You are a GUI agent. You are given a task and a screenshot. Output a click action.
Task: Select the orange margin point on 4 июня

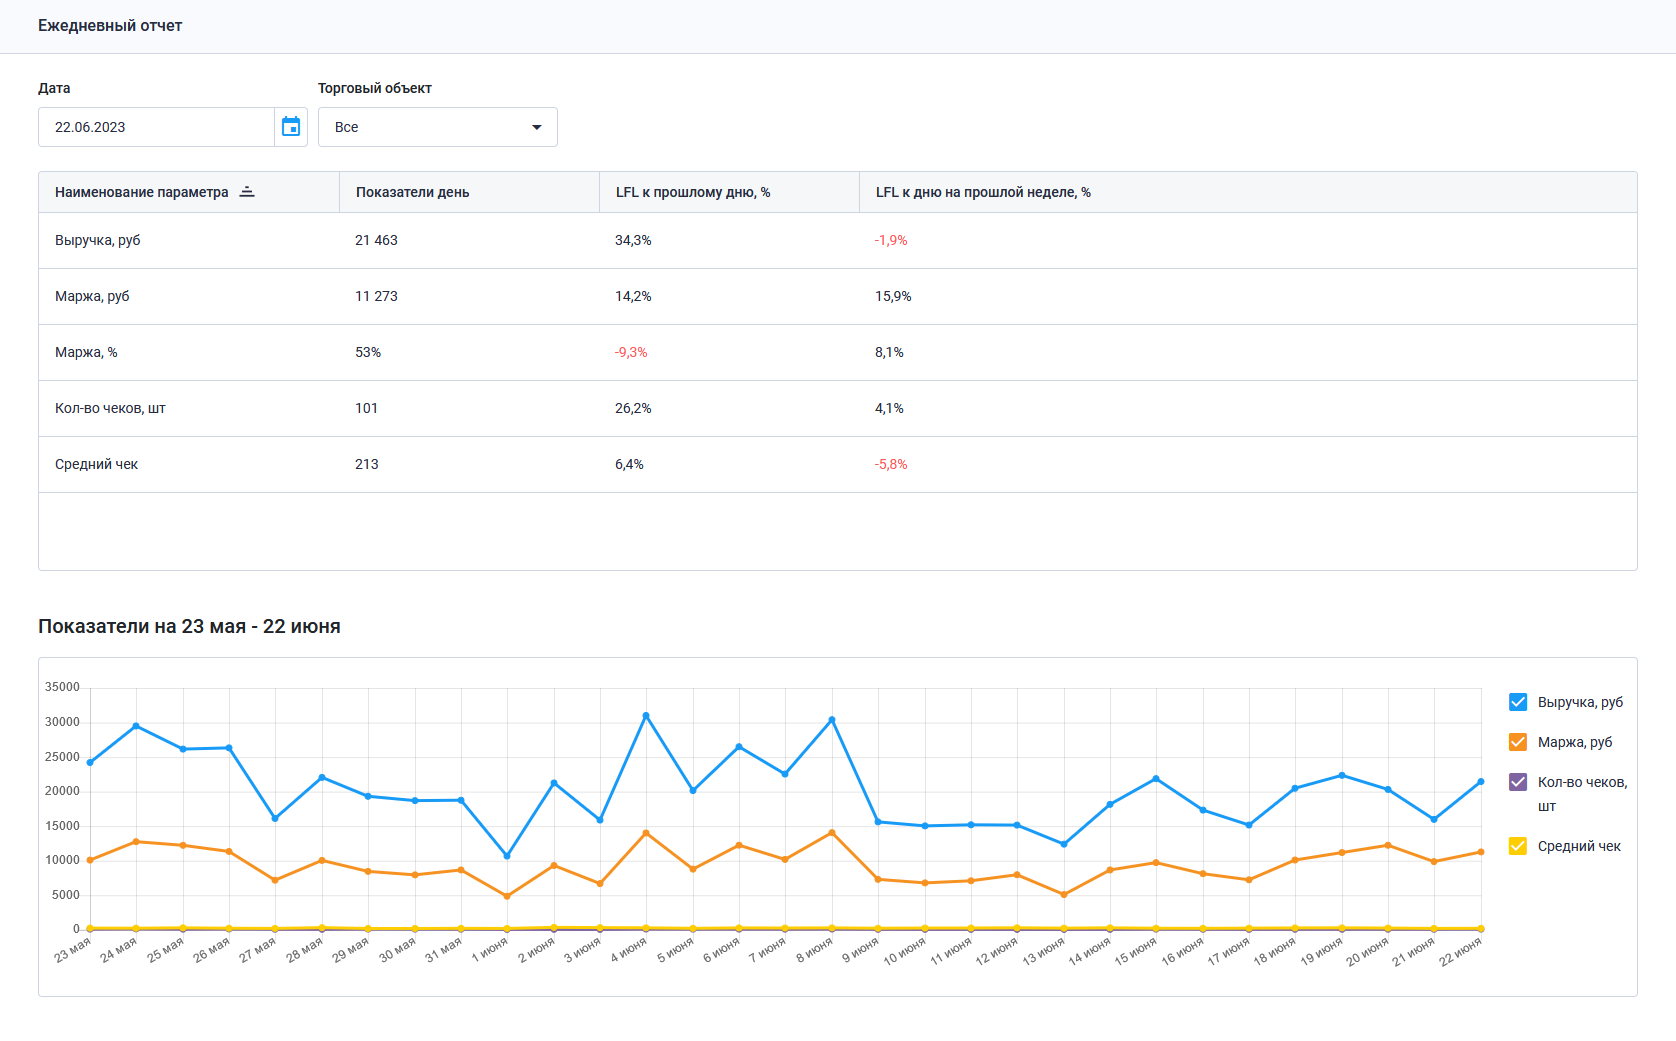tap(646, 833)
